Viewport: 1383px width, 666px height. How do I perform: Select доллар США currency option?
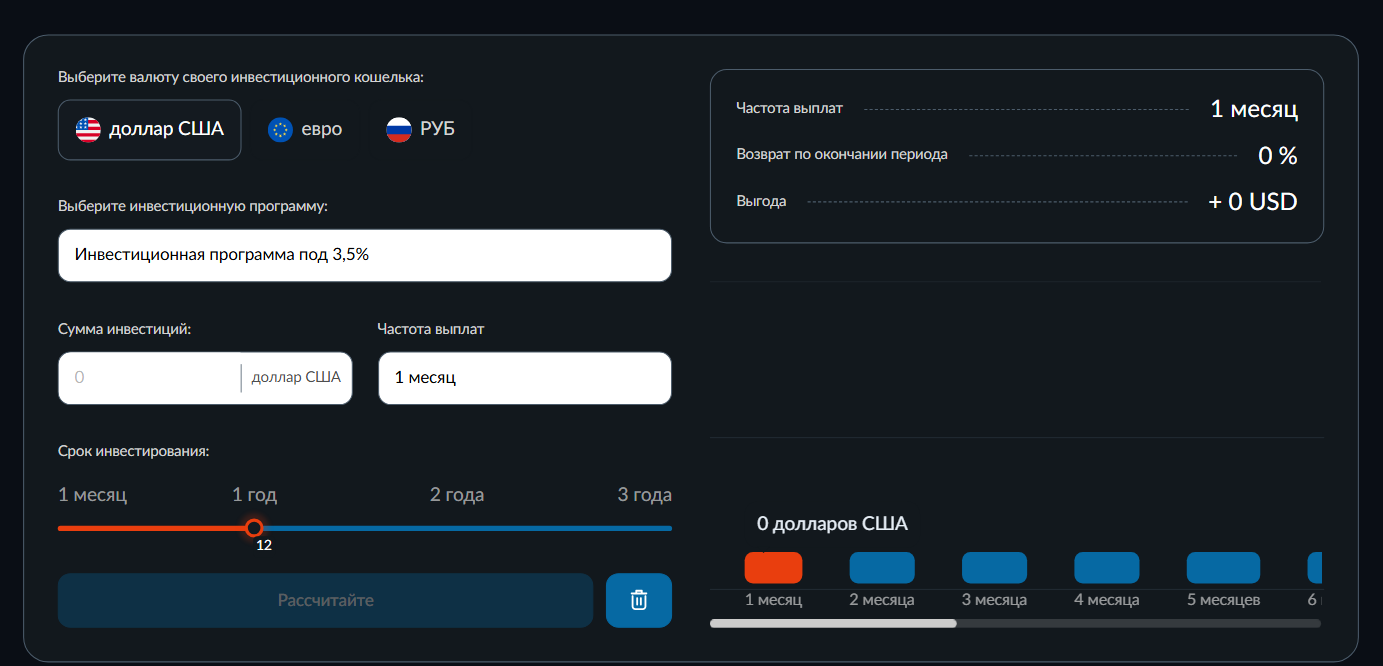pyautogui.click(x=150, y=130)
